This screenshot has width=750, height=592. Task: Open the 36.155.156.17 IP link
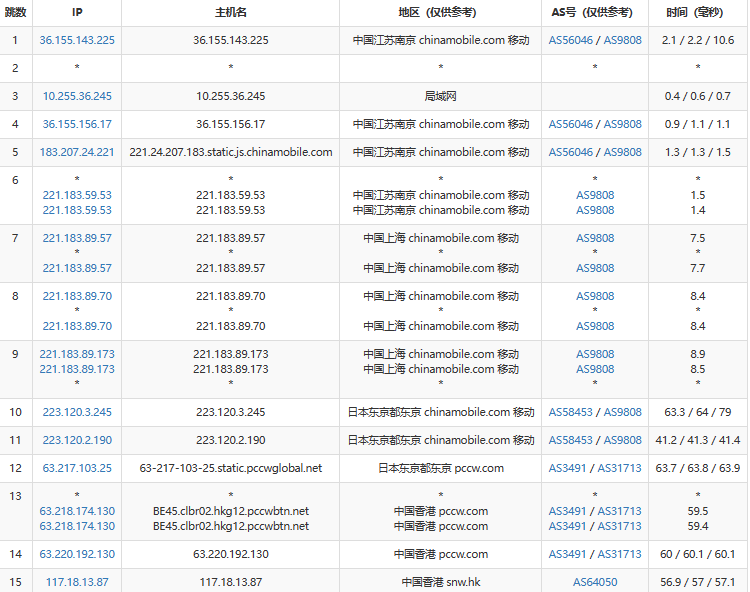tap(77, 124)
